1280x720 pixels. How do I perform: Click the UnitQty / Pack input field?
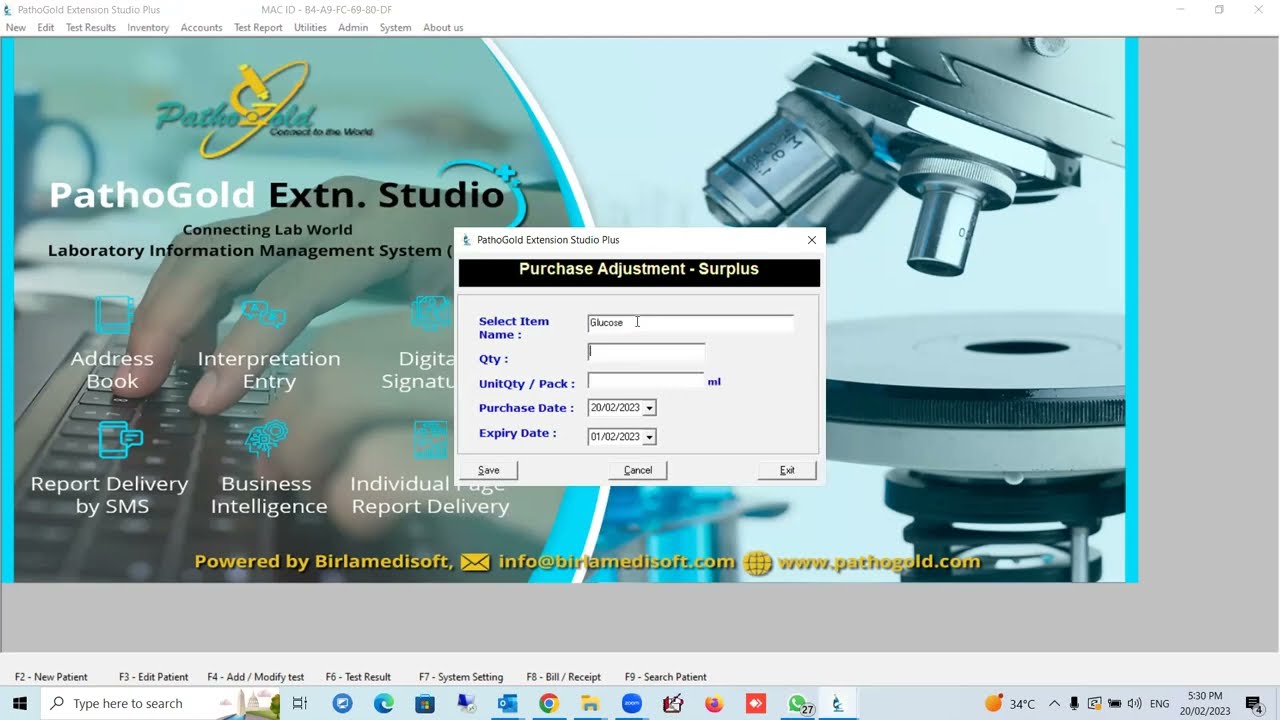coord(646,381)
